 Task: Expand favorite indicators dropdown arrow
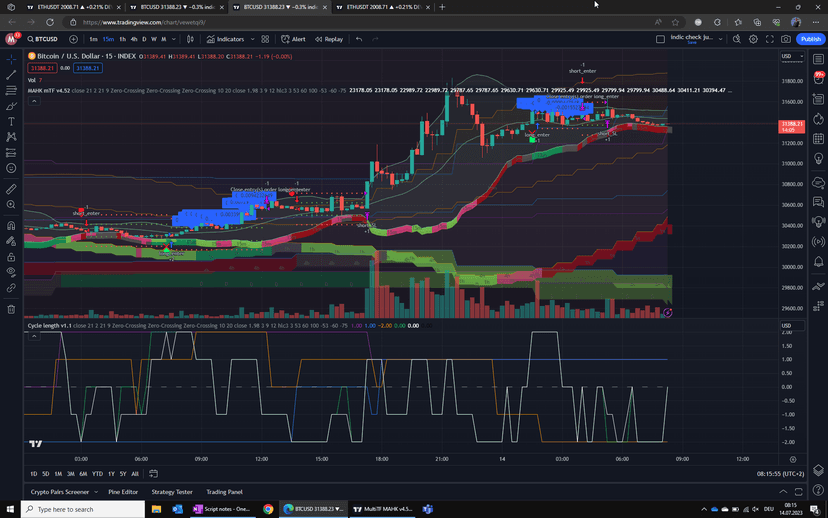click(252, 39)
